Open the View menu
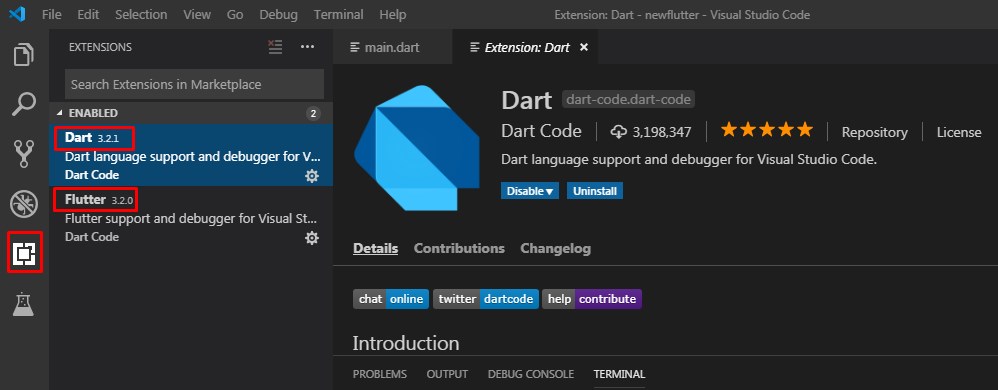 [x=197, y=14]
